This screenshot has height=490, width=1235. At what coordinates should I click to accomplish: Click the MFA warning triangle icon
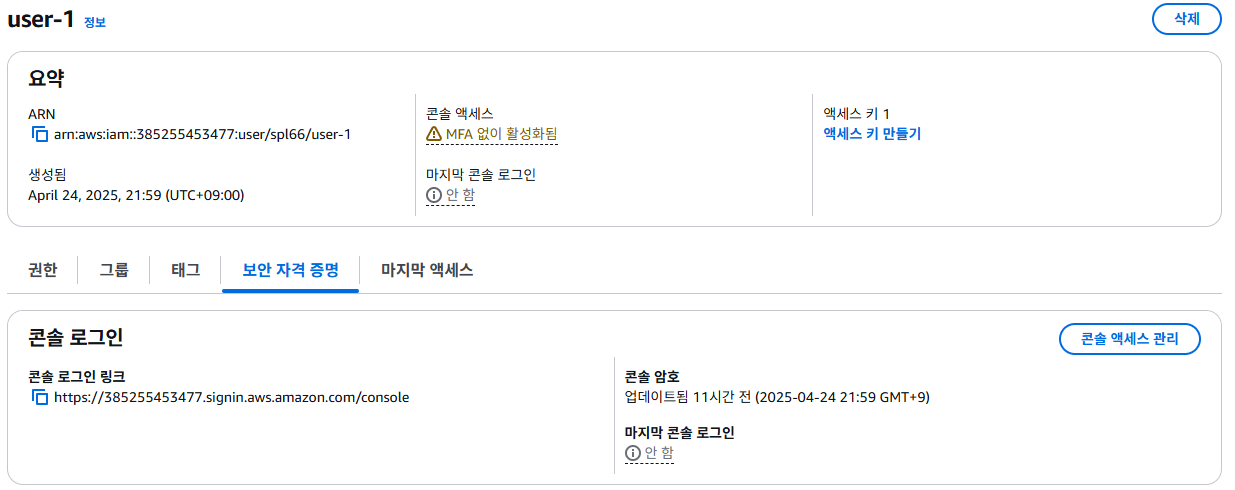pyautogui.click(x=434, y=134)
